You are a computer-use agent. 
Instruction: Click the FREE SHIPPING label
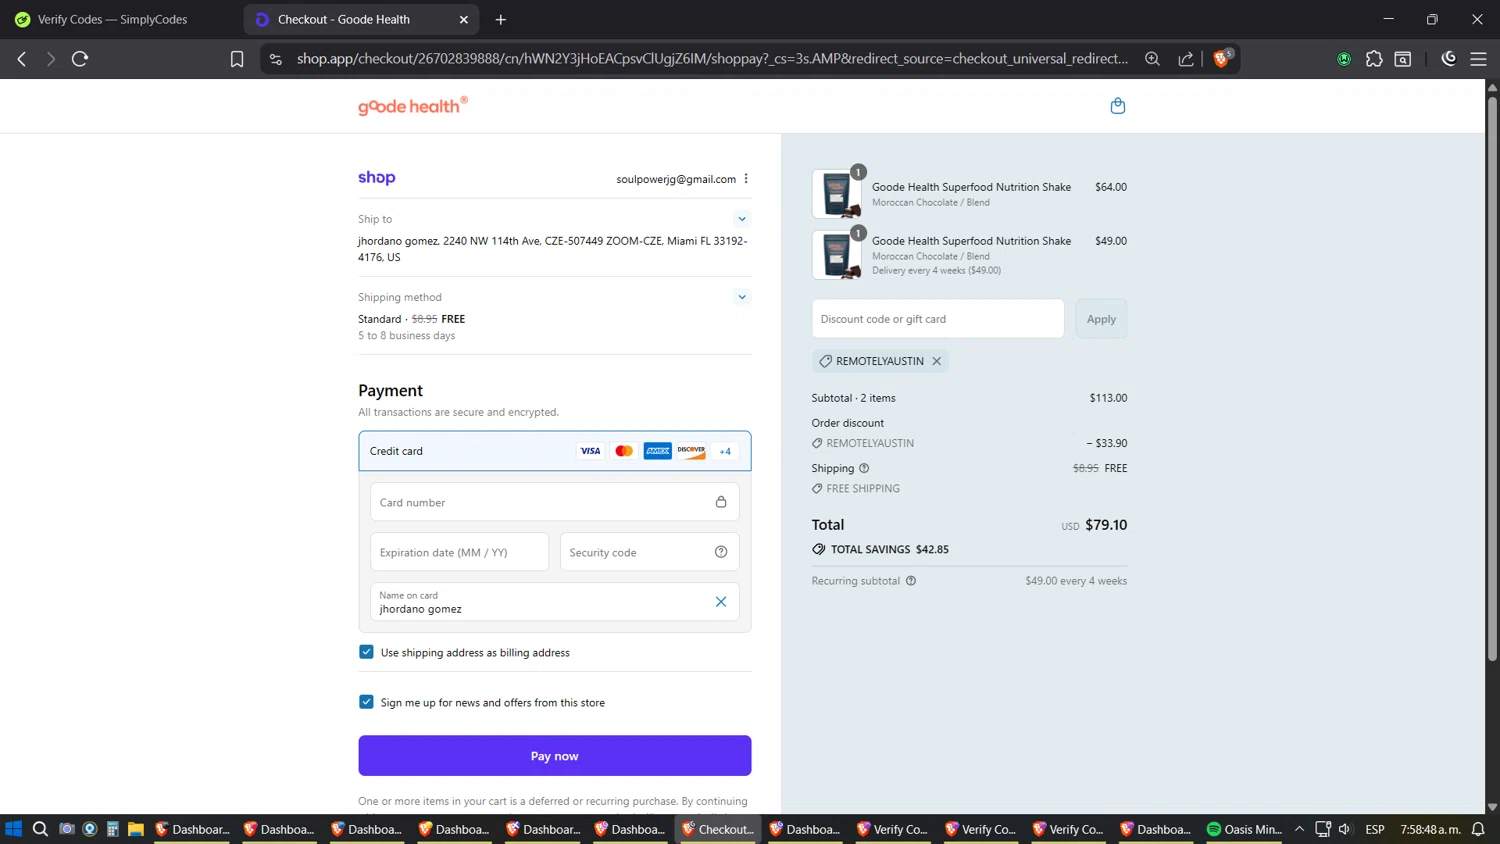863,488
